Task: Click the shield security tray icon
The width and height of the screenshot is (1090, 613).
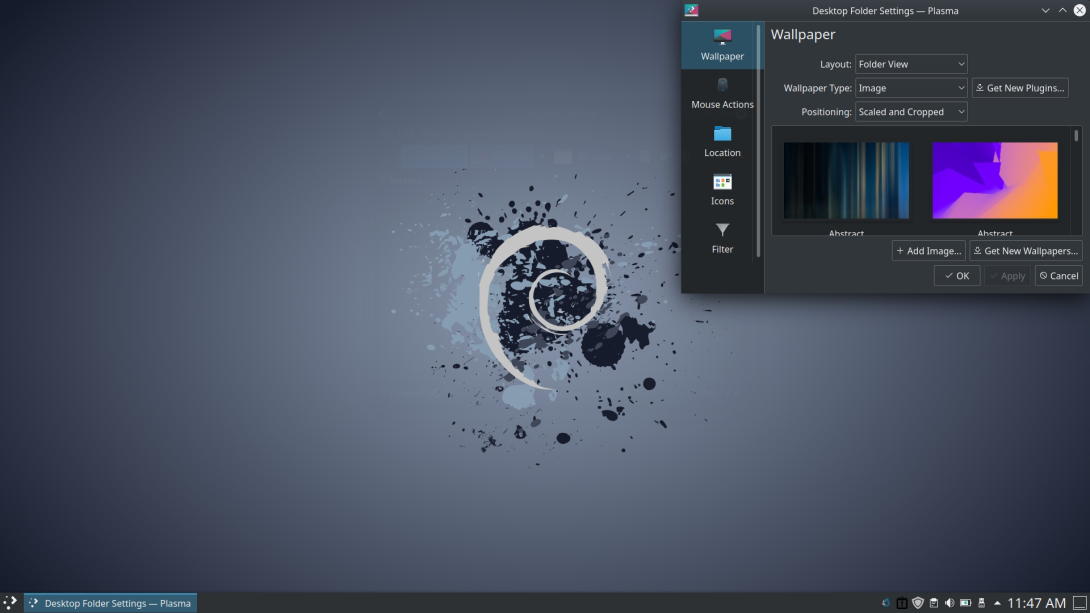Action: coord(918,603)
